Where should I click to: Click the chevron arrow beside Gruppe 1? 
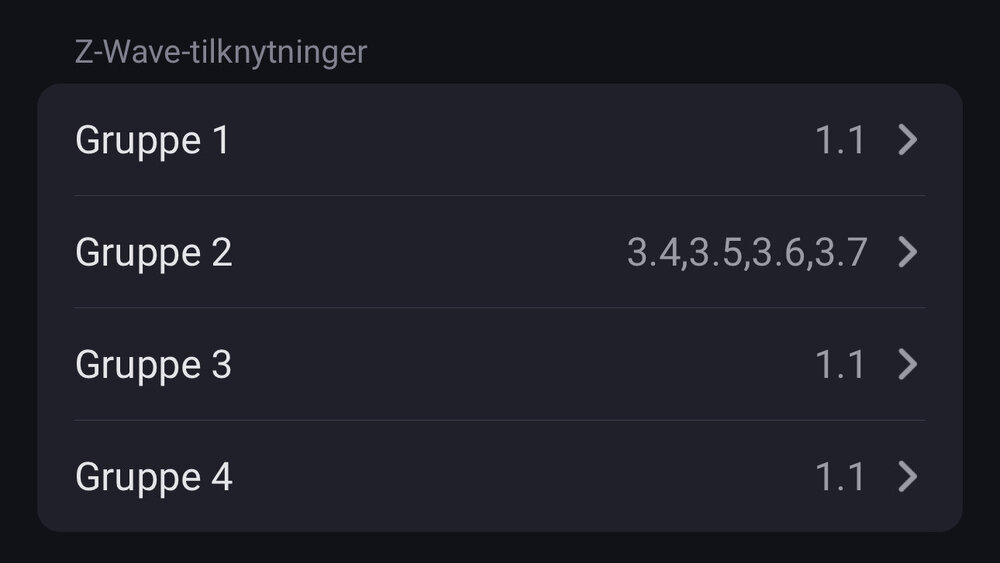907,141
